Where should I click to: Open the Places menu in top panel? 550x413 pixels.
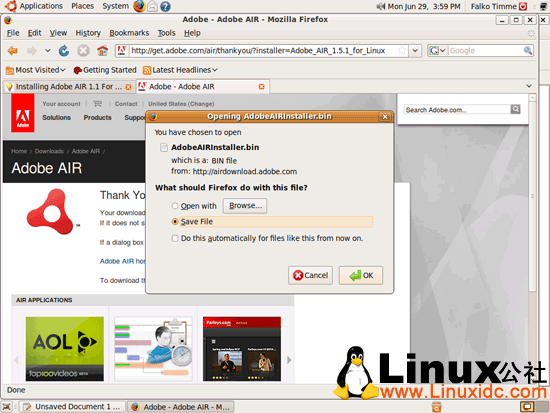point(82,6)
